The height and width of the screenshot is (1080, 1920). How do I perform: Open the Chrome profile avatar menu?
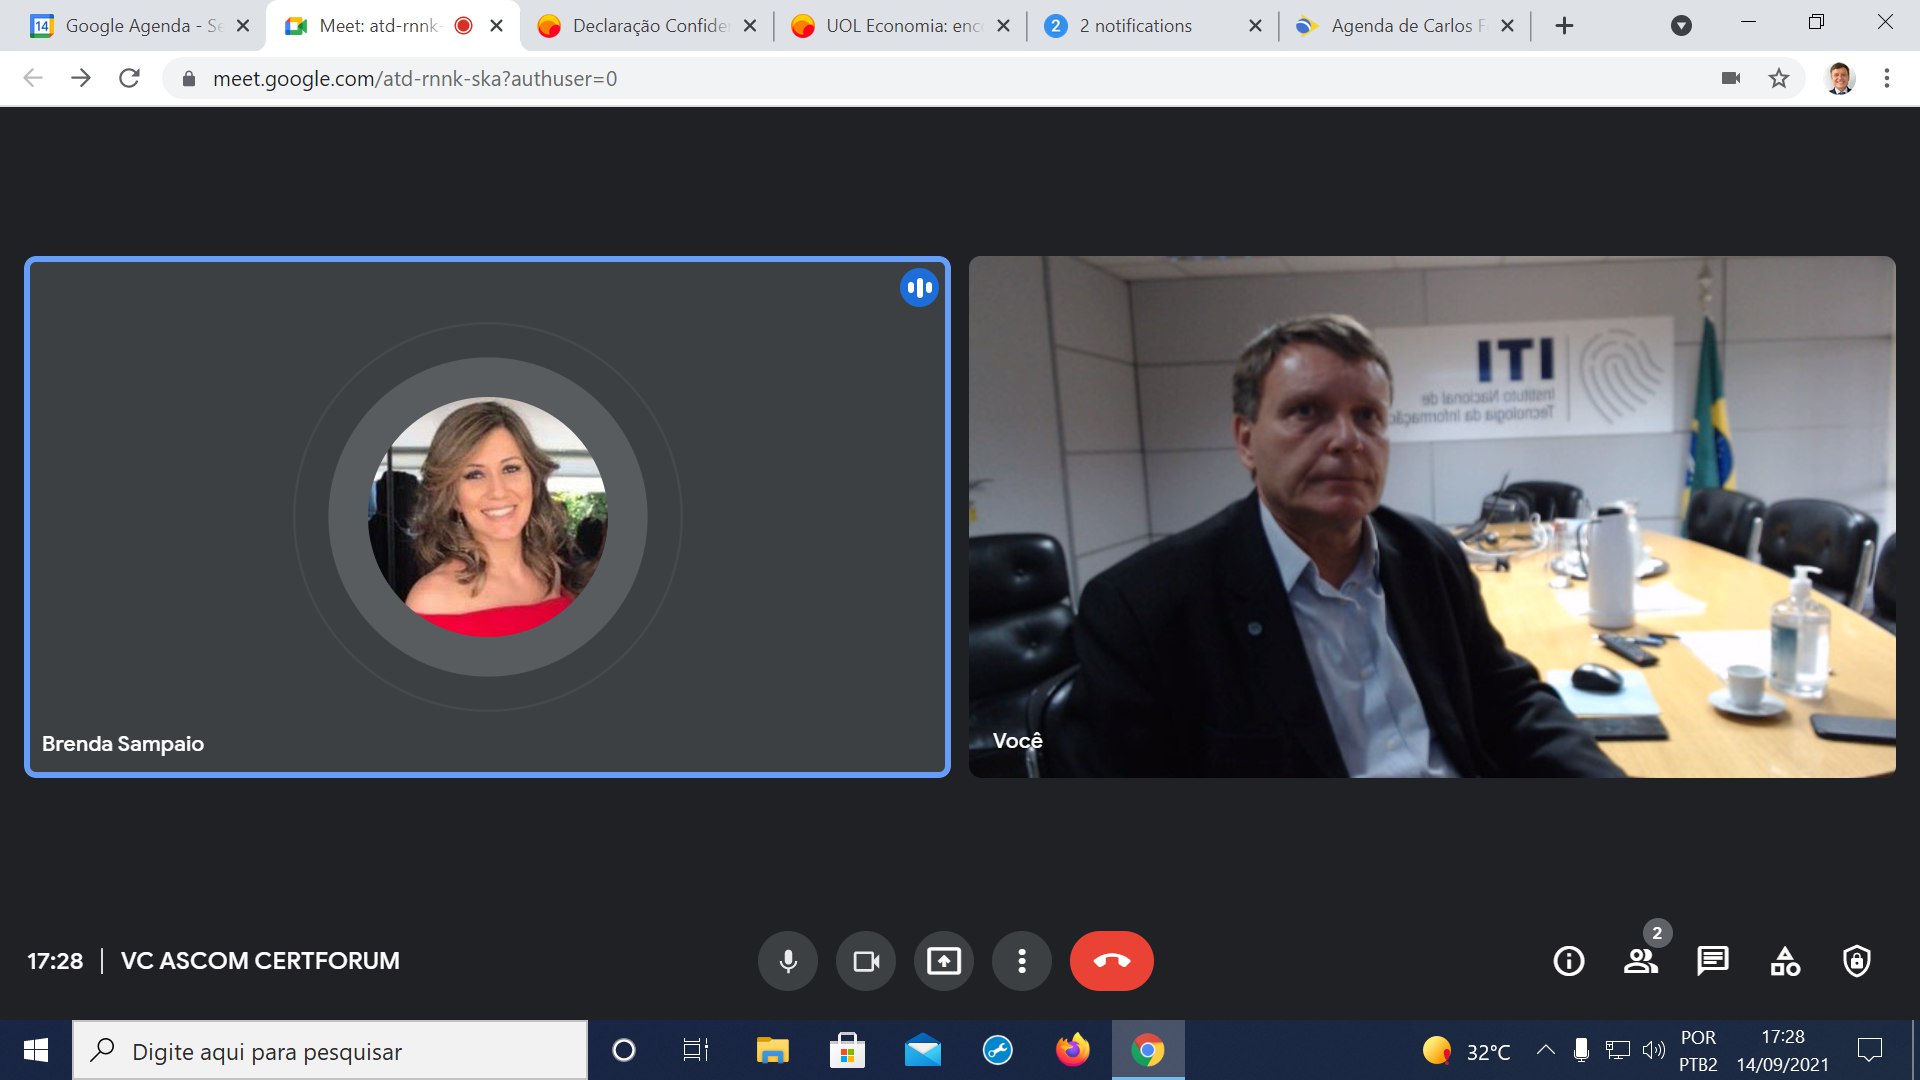coord(1838,77)
